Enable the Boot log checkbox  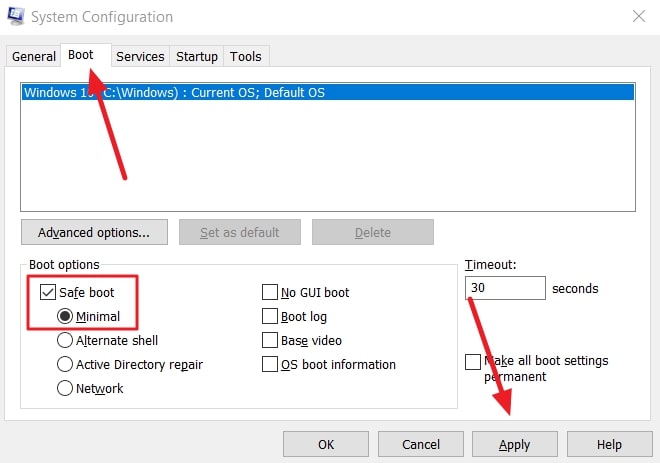pyautogui.click(x=269, y=316)
